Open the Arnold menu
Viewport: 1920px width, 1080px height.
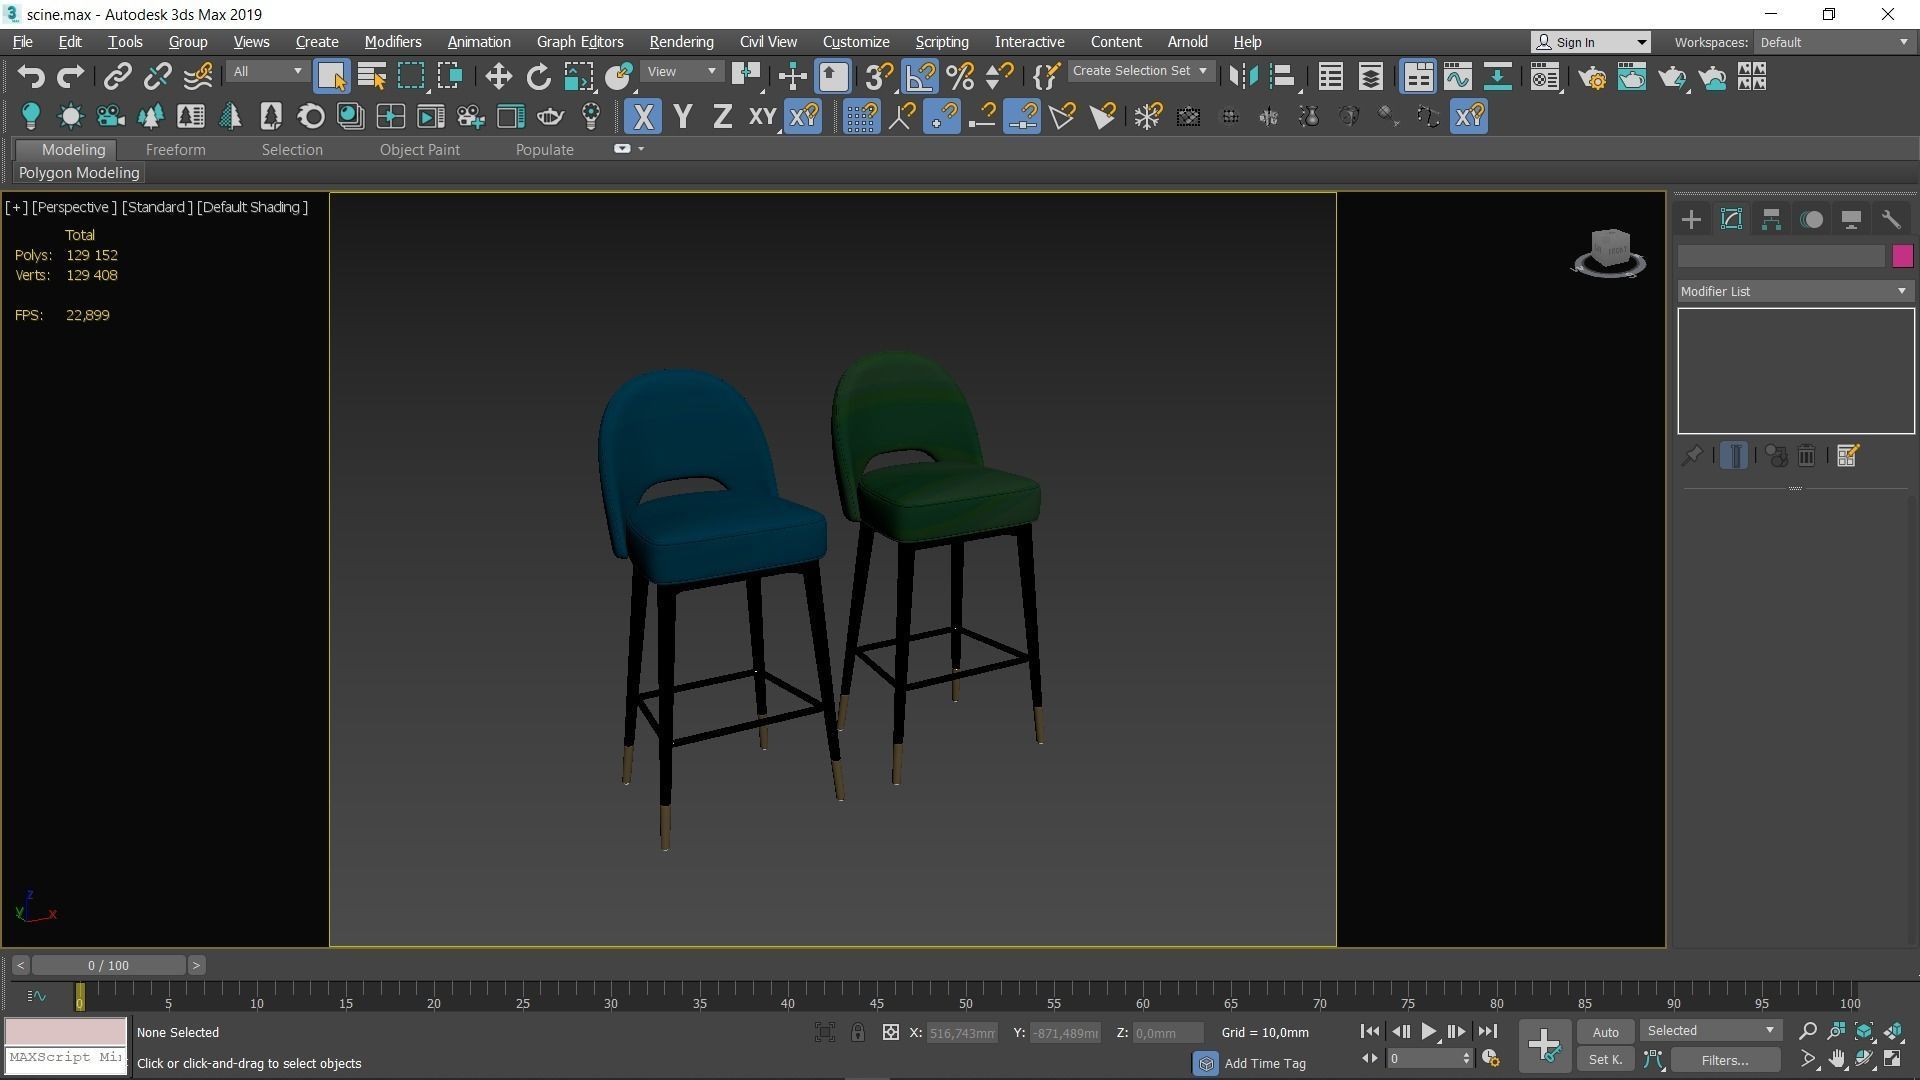[x=1187, y=42]
